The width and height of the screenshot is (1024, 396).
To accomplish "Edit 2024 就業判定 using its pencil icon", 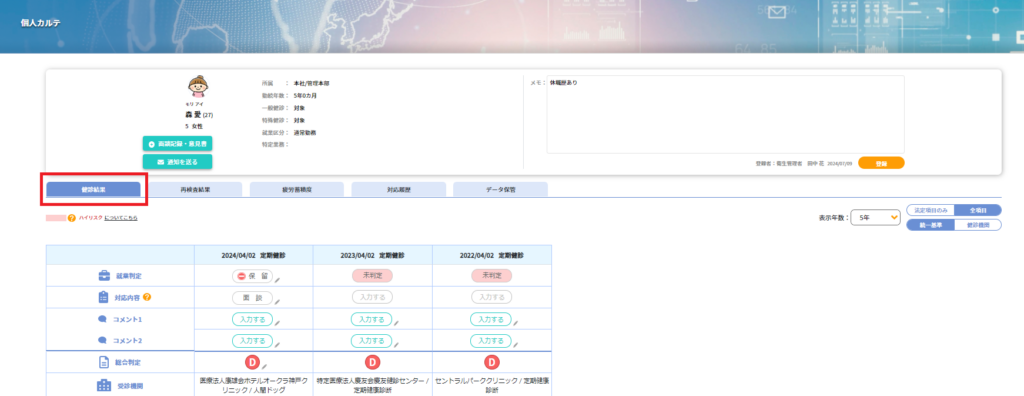I will click(x=277, y=280).
